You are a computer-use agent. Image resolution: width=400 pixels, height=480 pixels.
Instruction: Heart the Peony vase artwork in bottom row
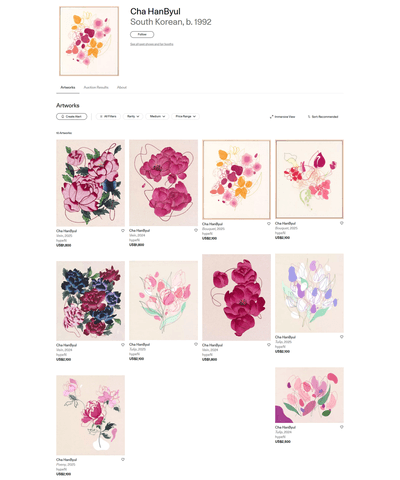pyautogui.click(x=123, y=459)
